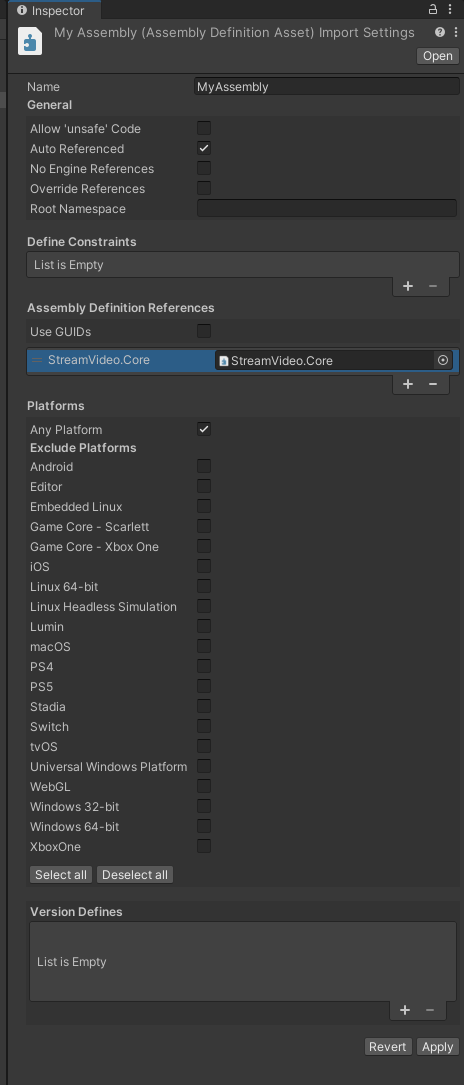This screenshot has width=464, height=1085.
Task: Exclude Game Core - Xbox One platform
Action: (204, 547)
